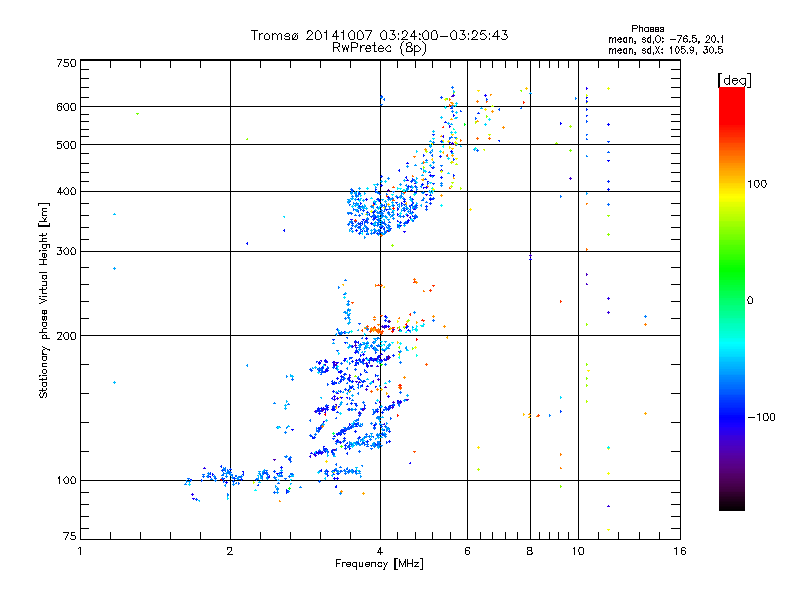Click the black bottom of the phase colorbar

(x=732, y=503)
